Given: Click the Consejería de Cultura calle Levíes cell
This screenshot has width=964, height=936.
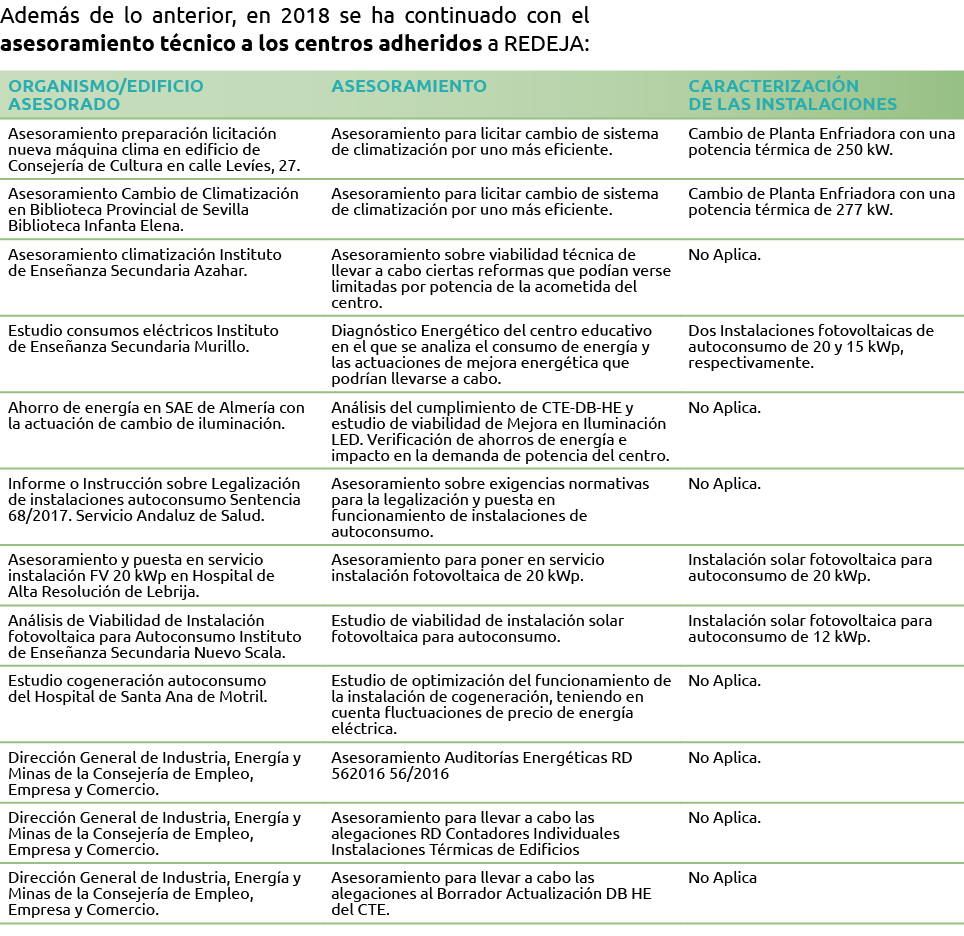Looking at the screenshot, I should click(155, 150).
